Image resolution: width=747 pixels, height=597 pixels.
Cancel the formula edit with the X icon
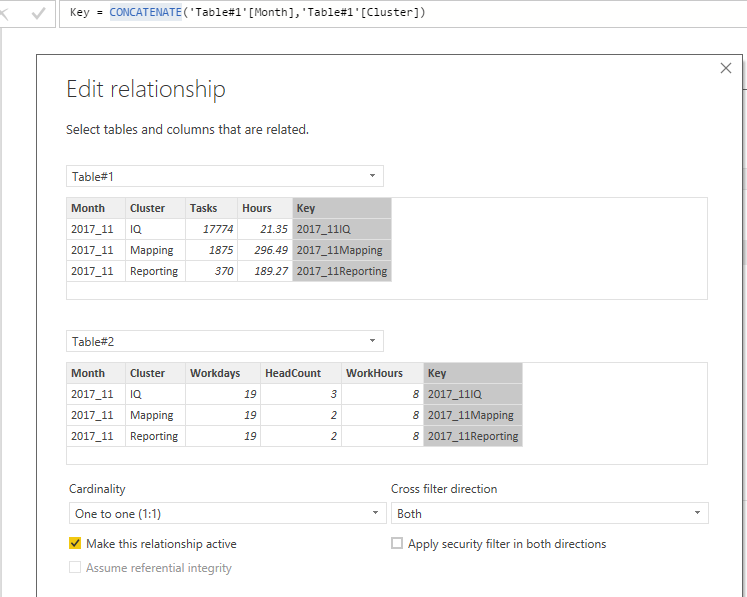pos(4,13)
